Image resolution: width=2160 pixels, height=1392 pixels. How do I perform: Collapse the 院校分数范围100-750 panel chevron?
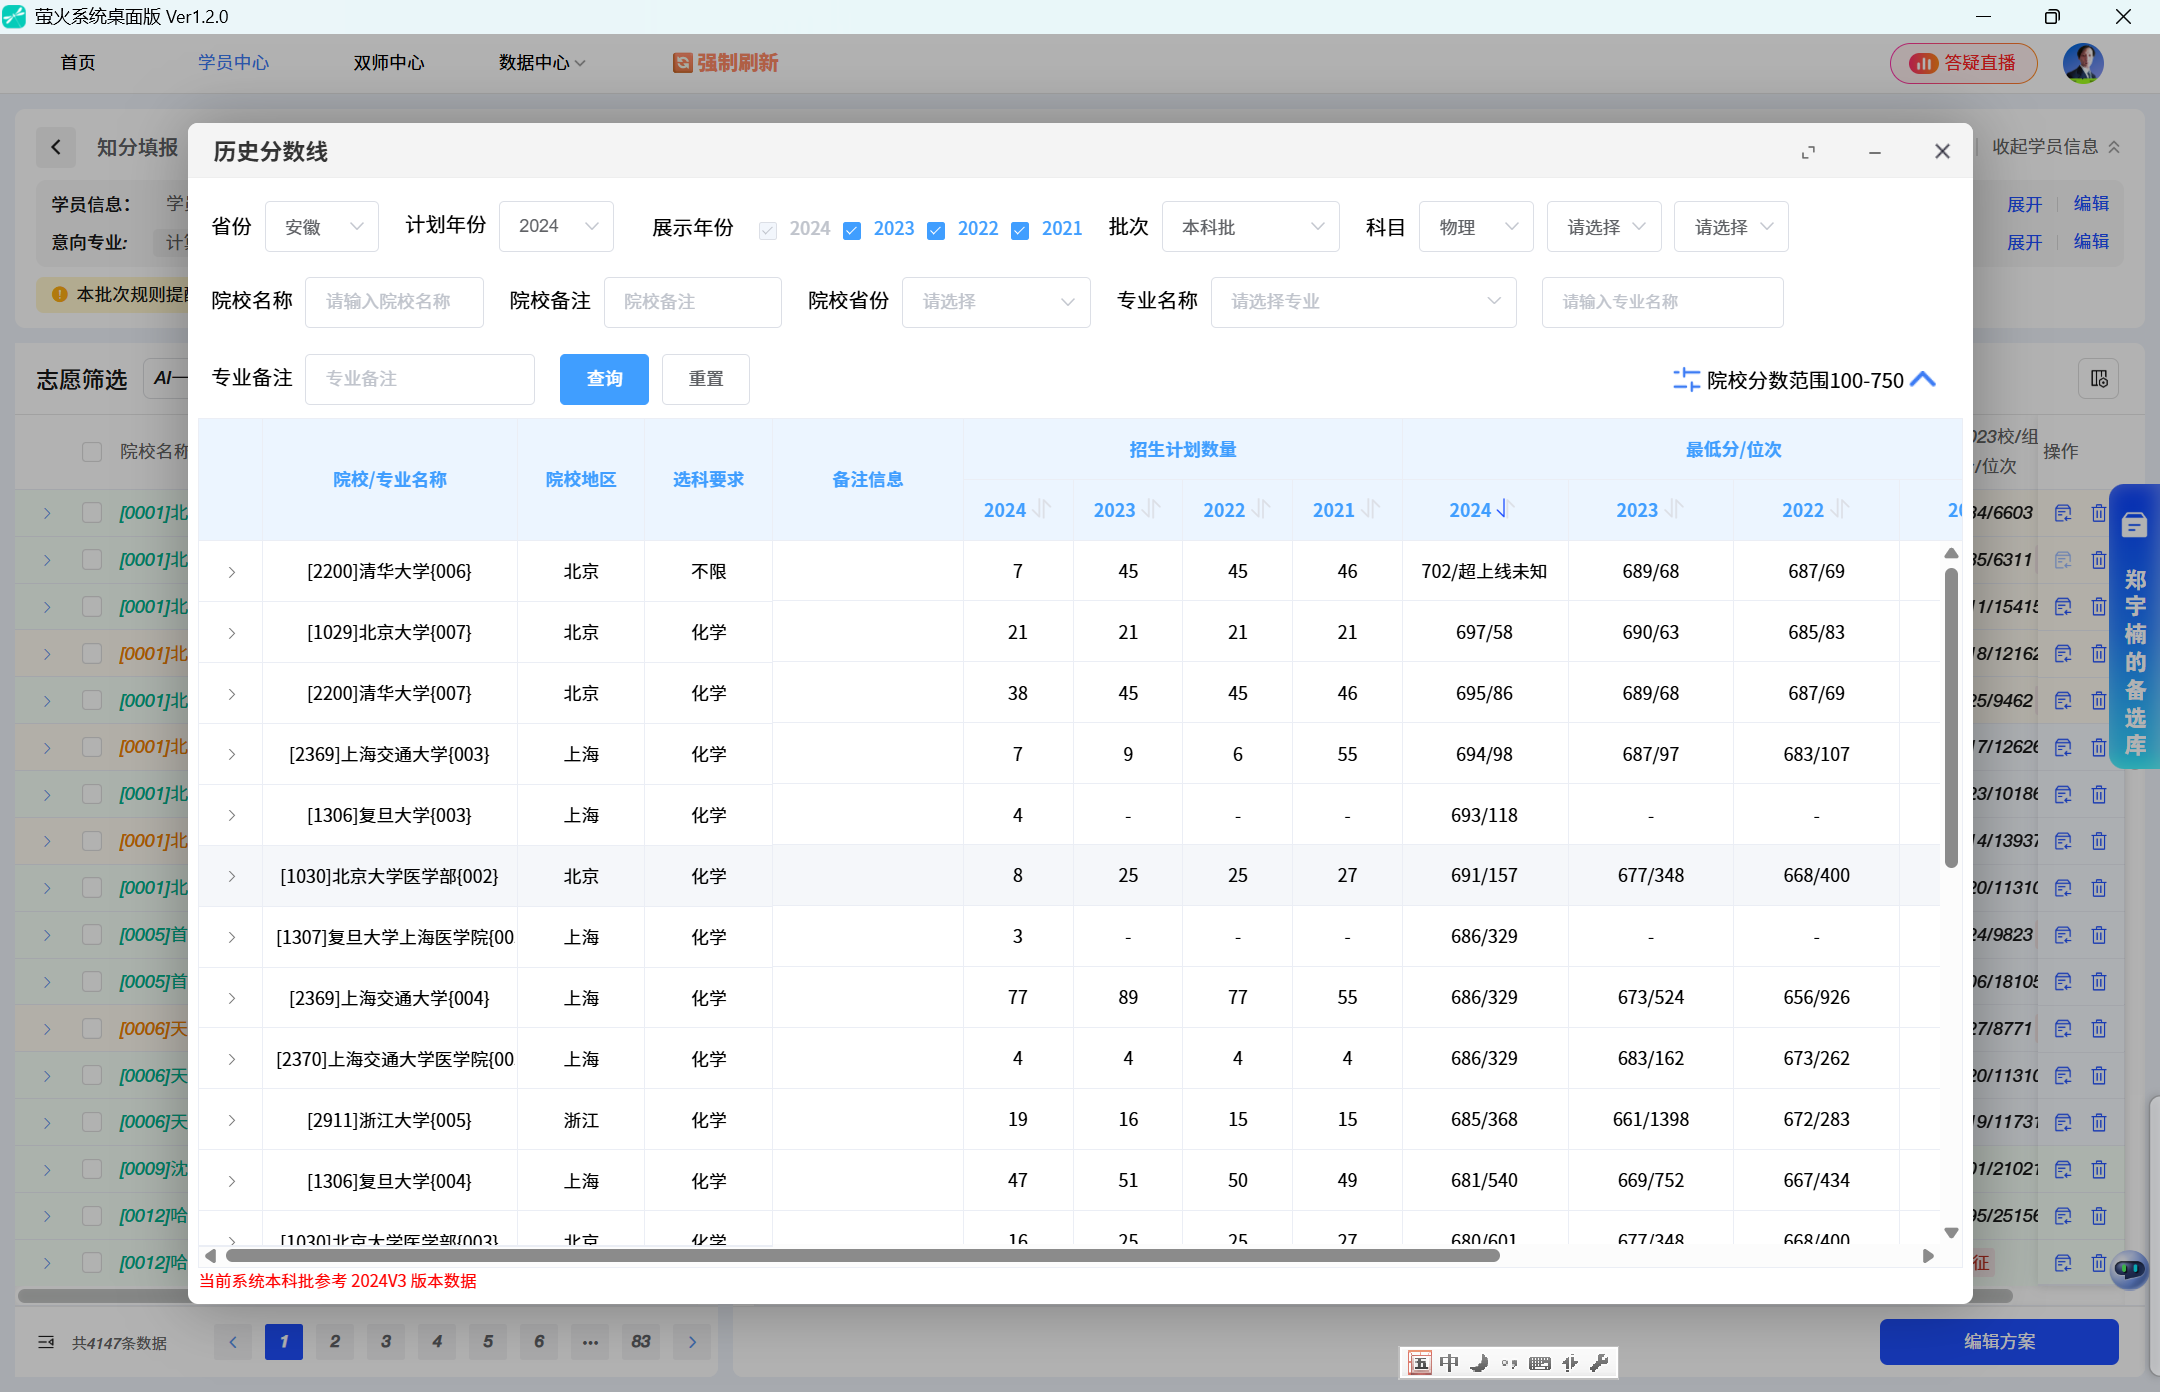click(1923, 380)
